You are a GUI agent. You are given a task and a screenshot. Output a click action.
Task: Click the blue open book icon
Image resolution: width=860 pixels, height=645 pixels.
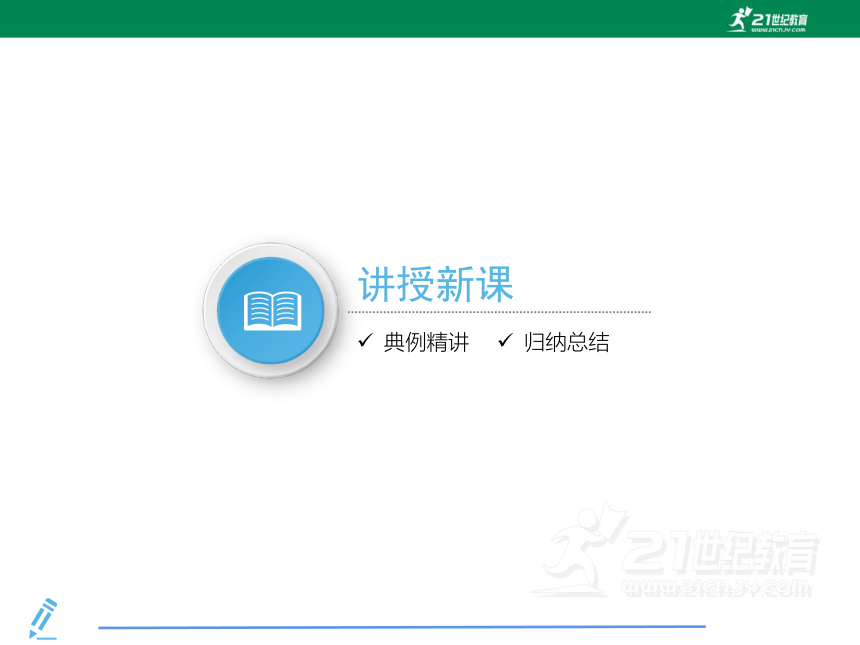[271, 310]
